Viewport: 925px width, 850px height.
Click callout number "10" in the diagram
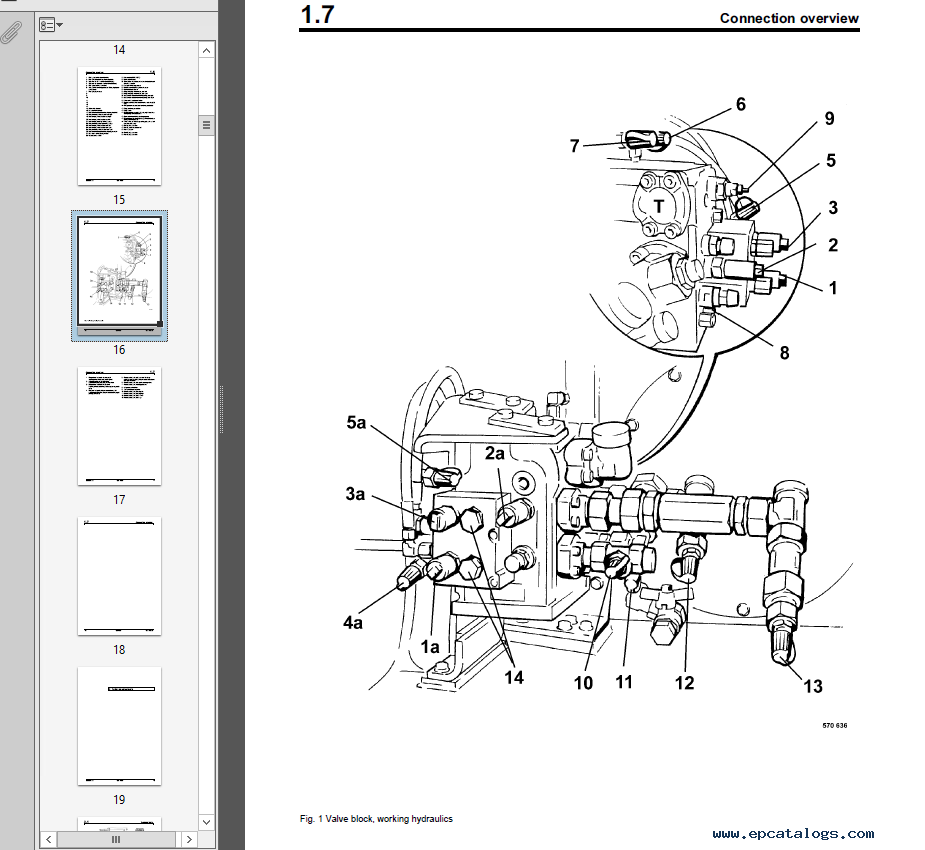tap(583, 683)
